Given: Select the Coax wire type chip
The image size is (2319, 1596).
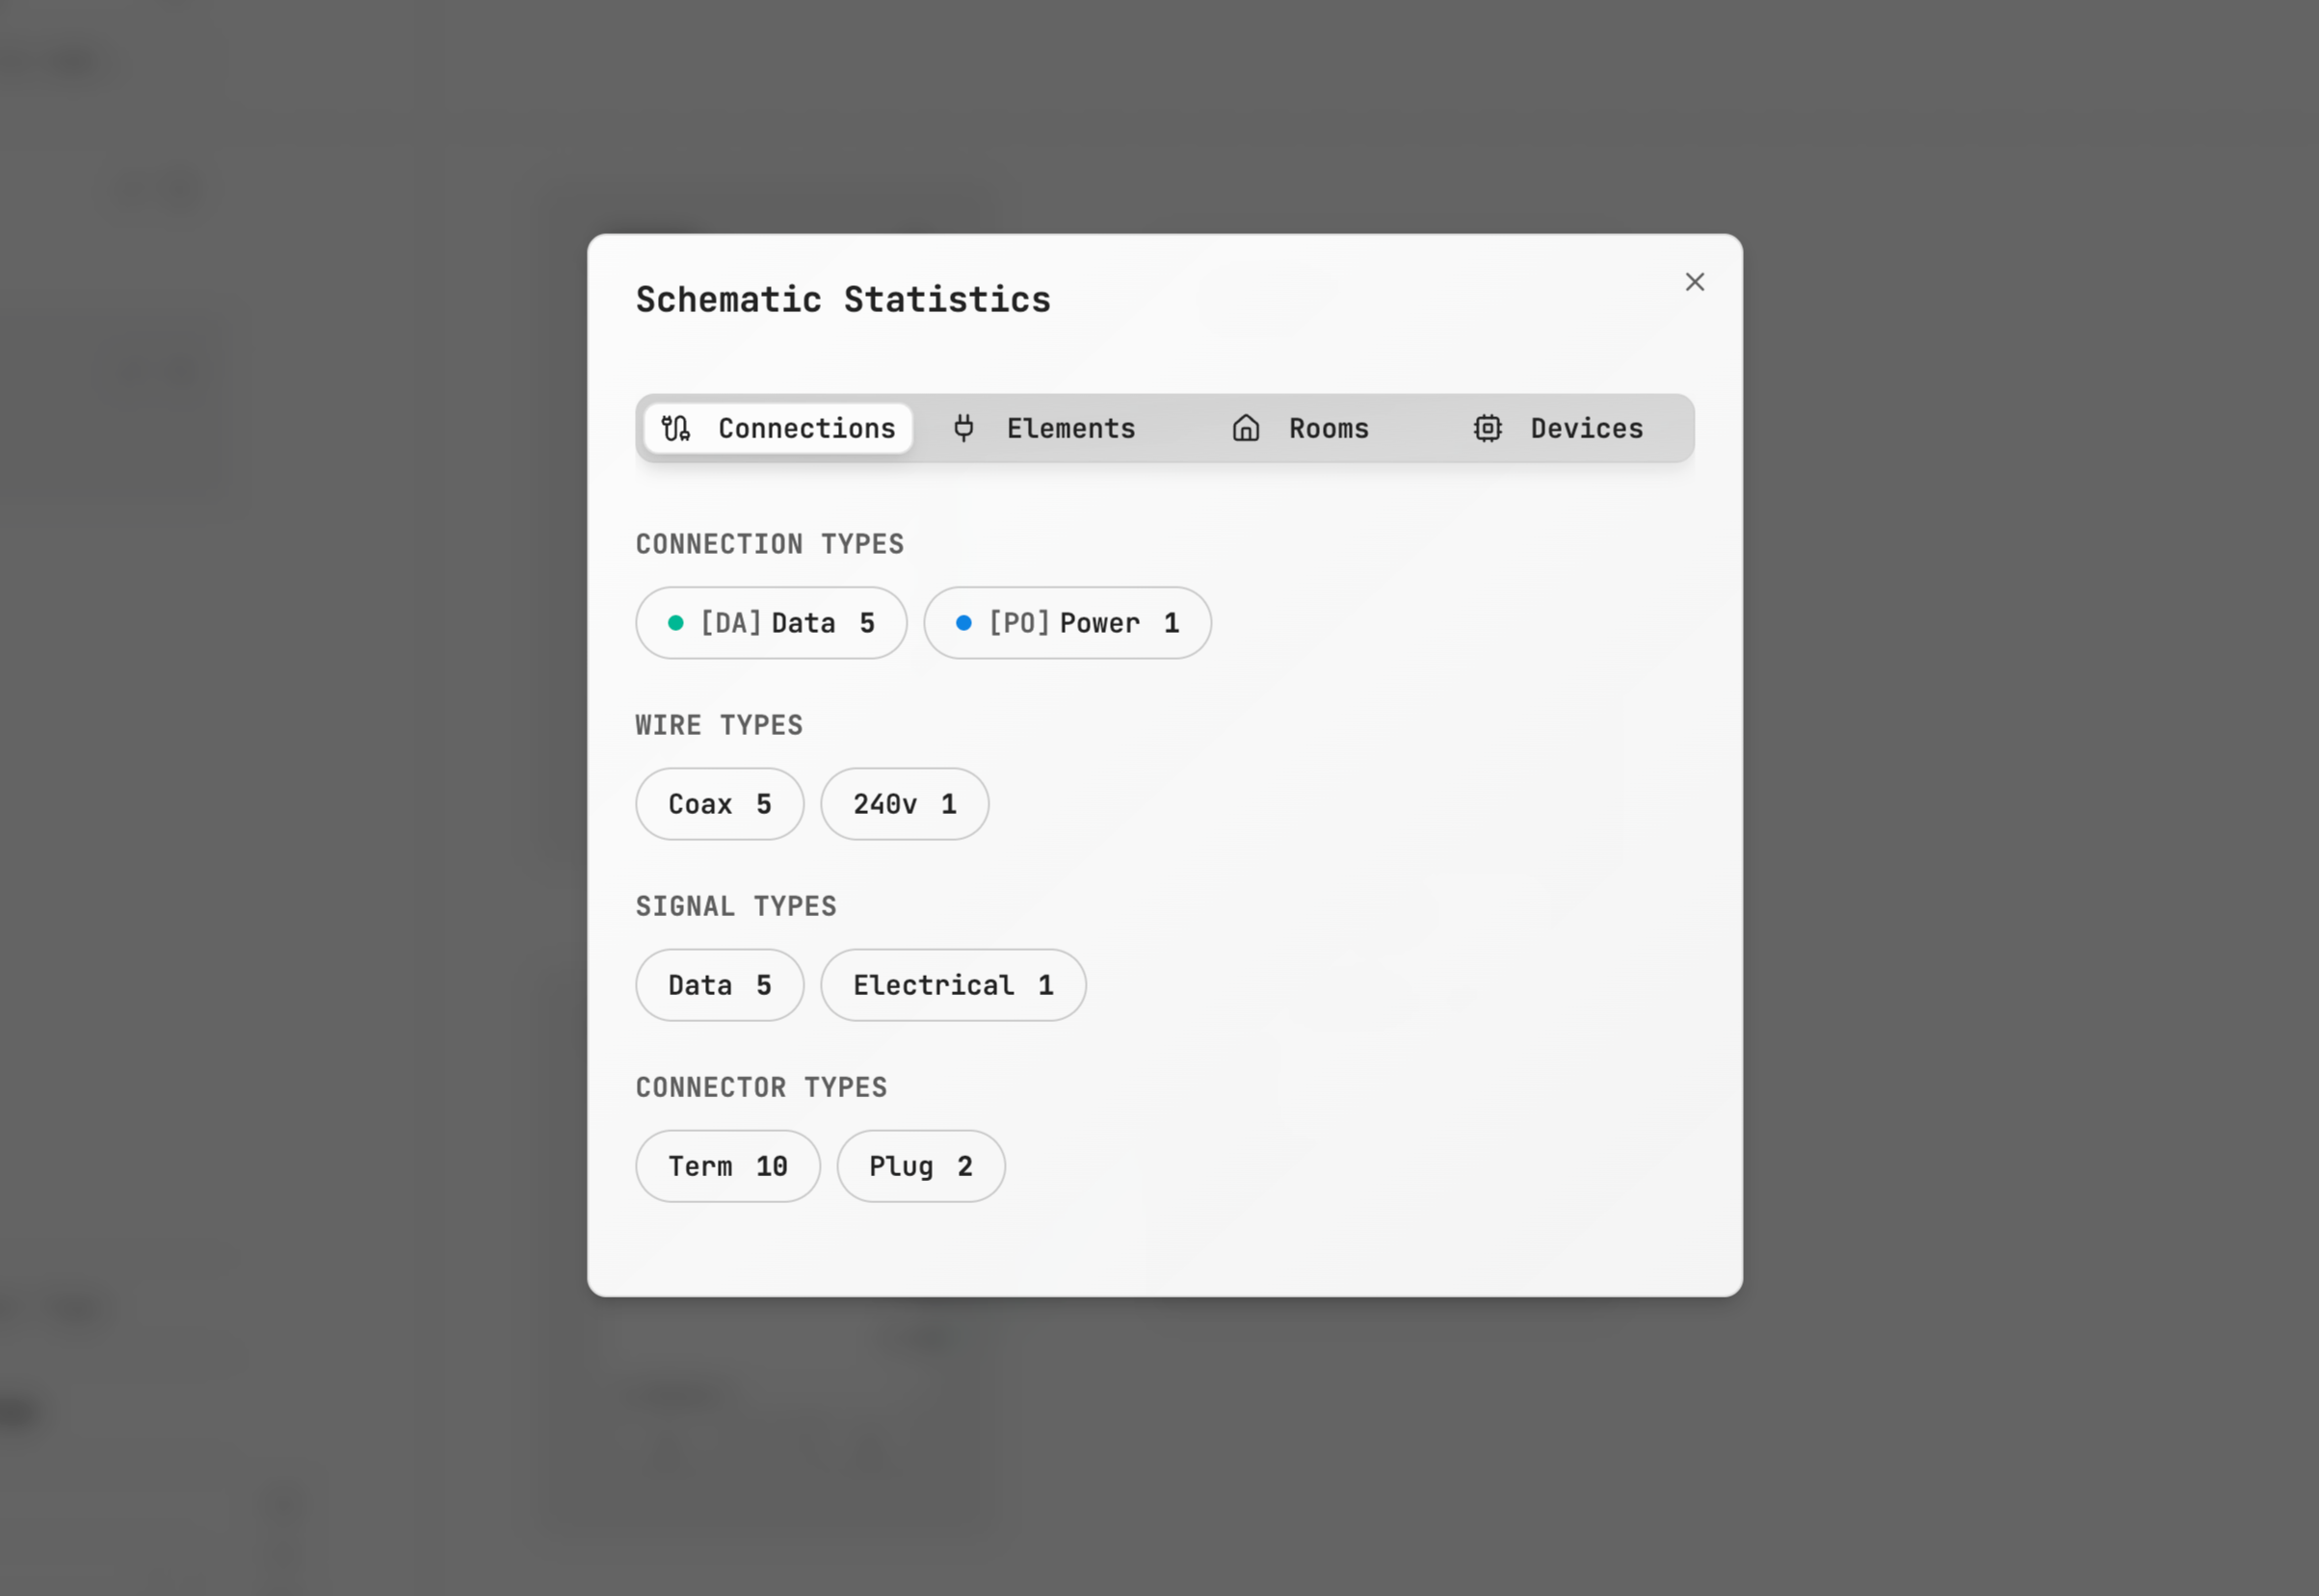Looking at the screenshot, I should pyautogui.click(x=719, y=804).
